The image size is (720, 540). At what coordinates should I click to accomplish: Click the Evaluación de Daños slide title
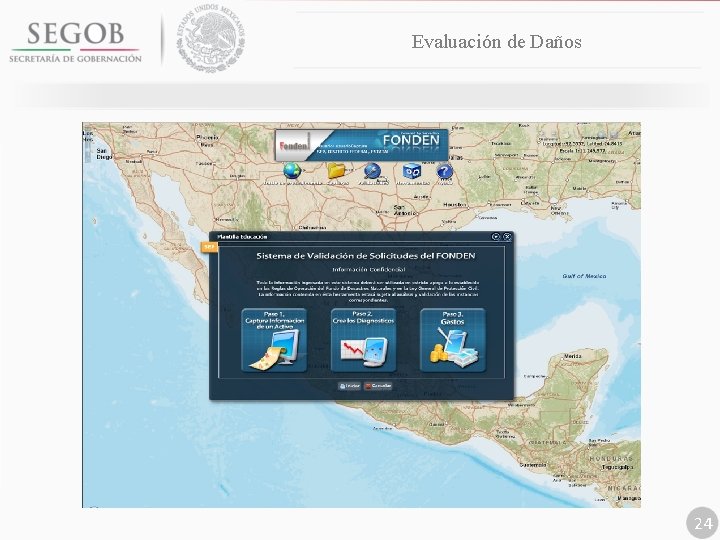pyautogui.click(x=496, y=42)
